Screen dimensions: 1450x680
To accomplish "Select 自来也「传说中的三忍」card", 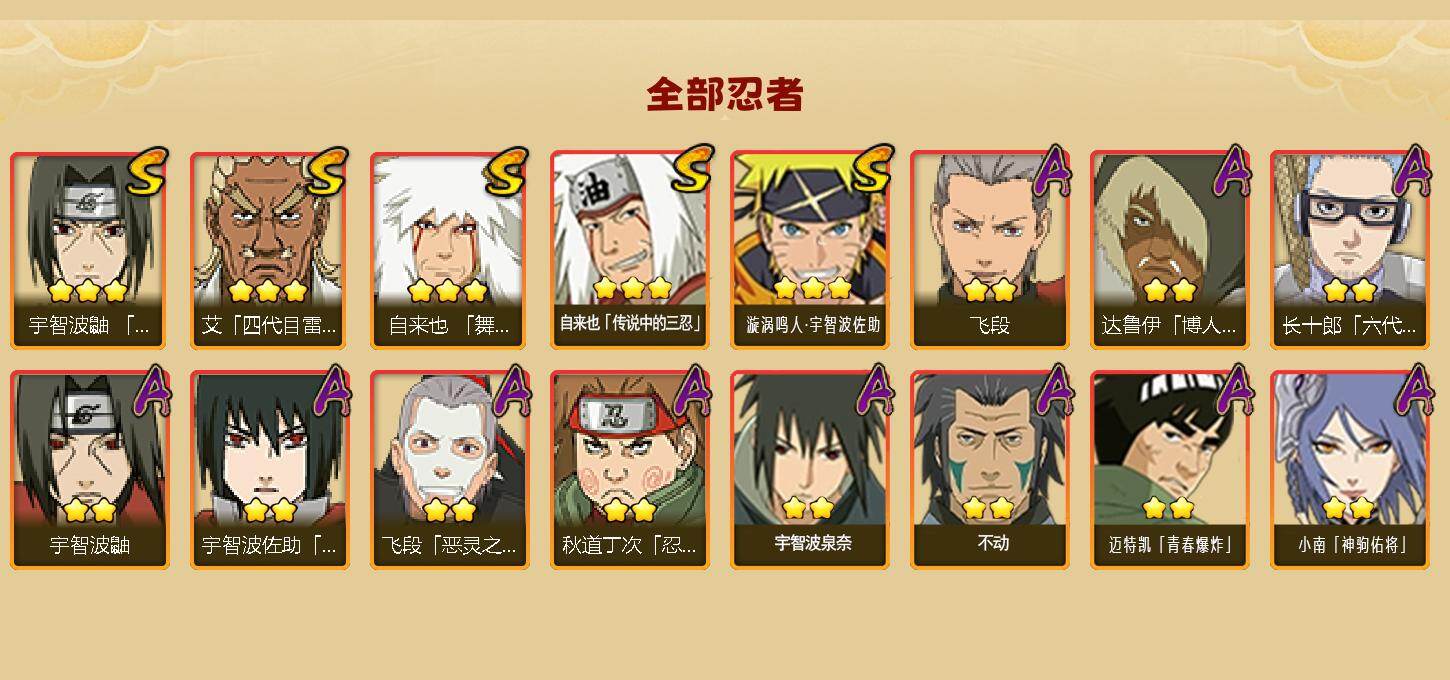I will coord(630,250).
